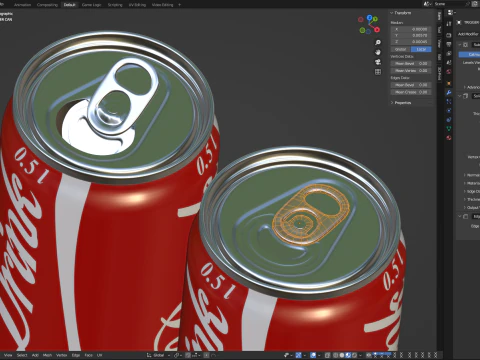
Task: Select Global in Transform panel toggle
Action: 401,49
